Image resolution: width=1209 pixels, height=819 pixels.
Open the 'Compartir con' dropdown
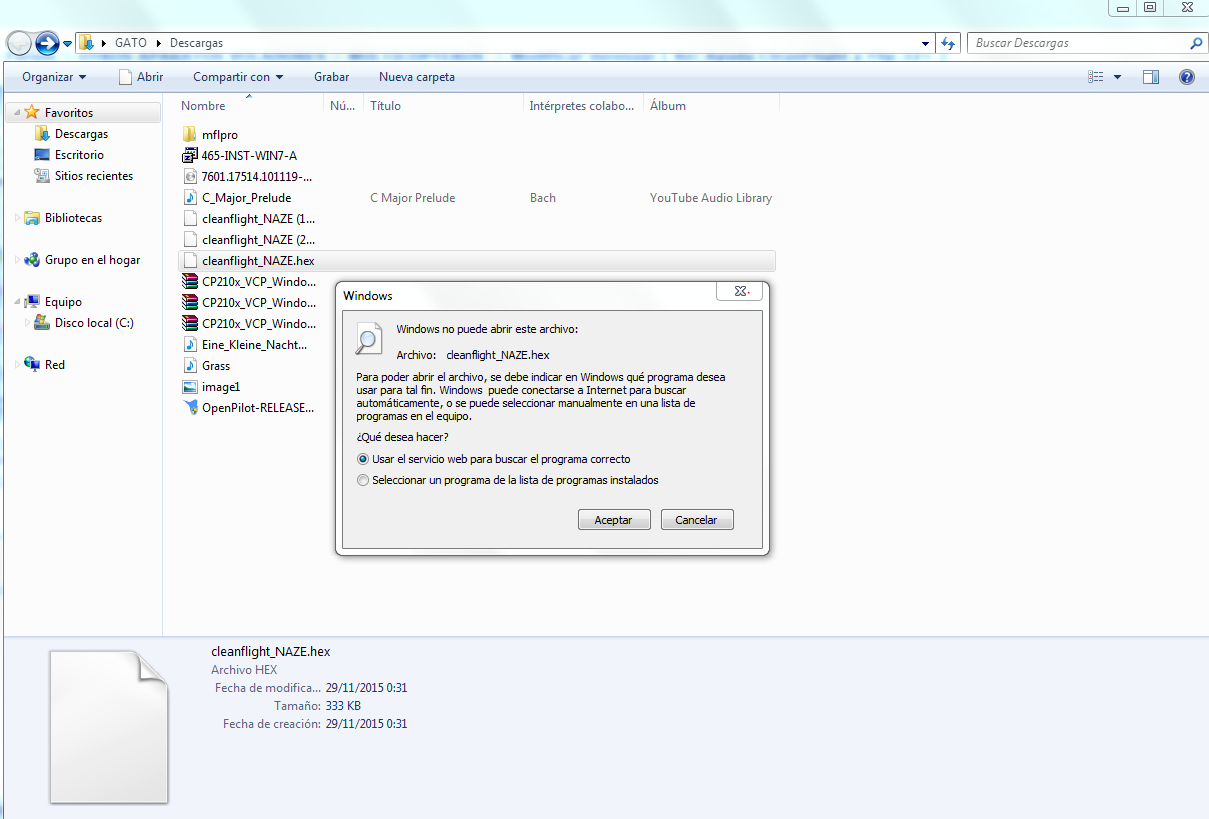click(x=238, y=77)
